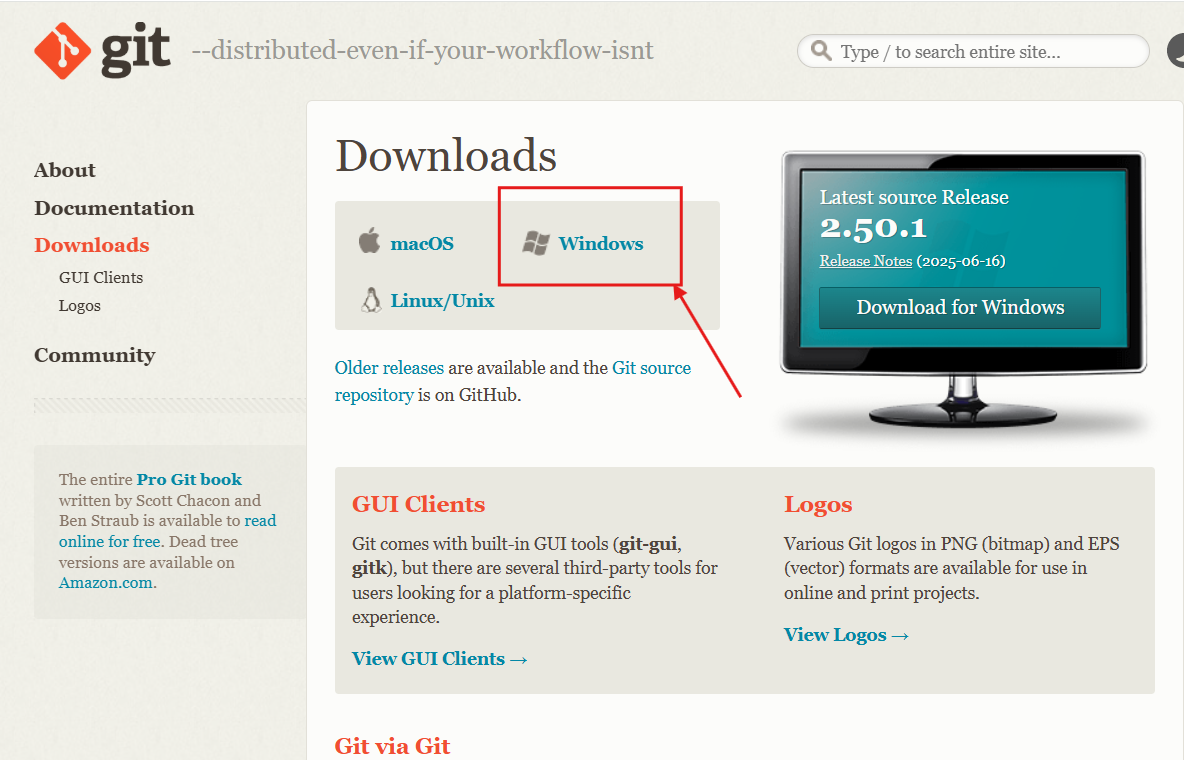Click the magnifying glass search icon
1184x760 pixels.
pyautogui.click(x=821, y=51)
